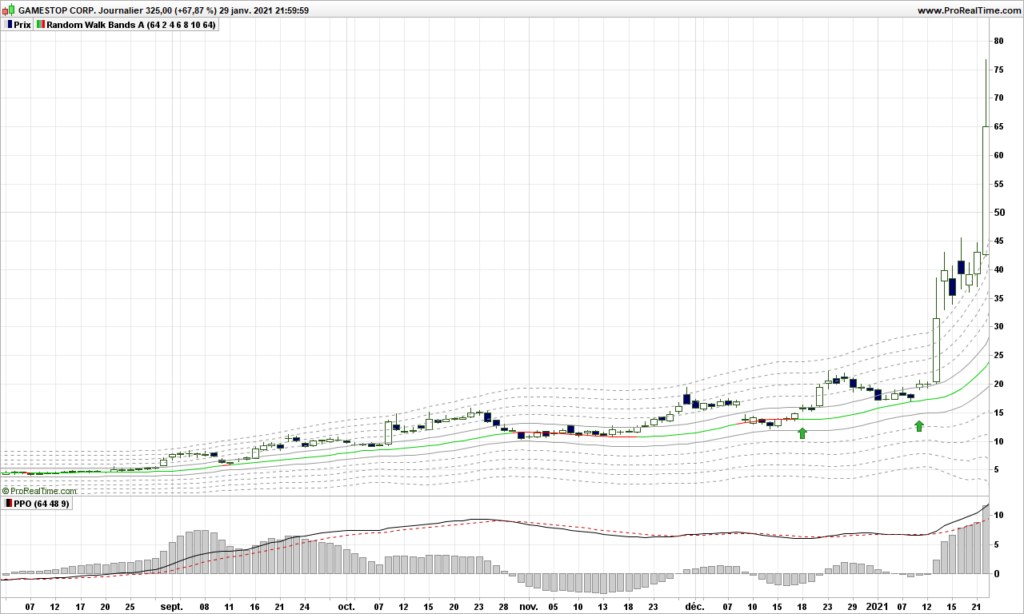Click the PPO indicator legend color icon
The height and width of the screenshot is (614, 1024).
(8, 504)
